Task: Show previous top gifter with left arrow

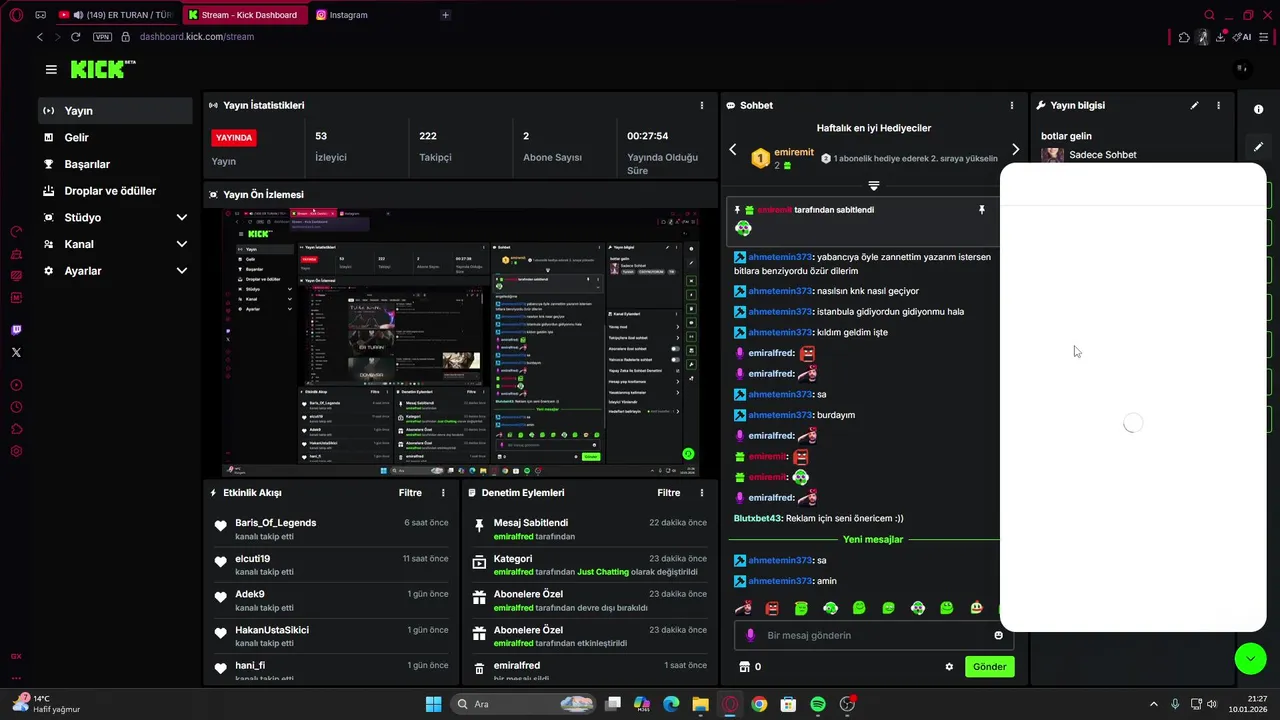Action: tap(733, 150)
